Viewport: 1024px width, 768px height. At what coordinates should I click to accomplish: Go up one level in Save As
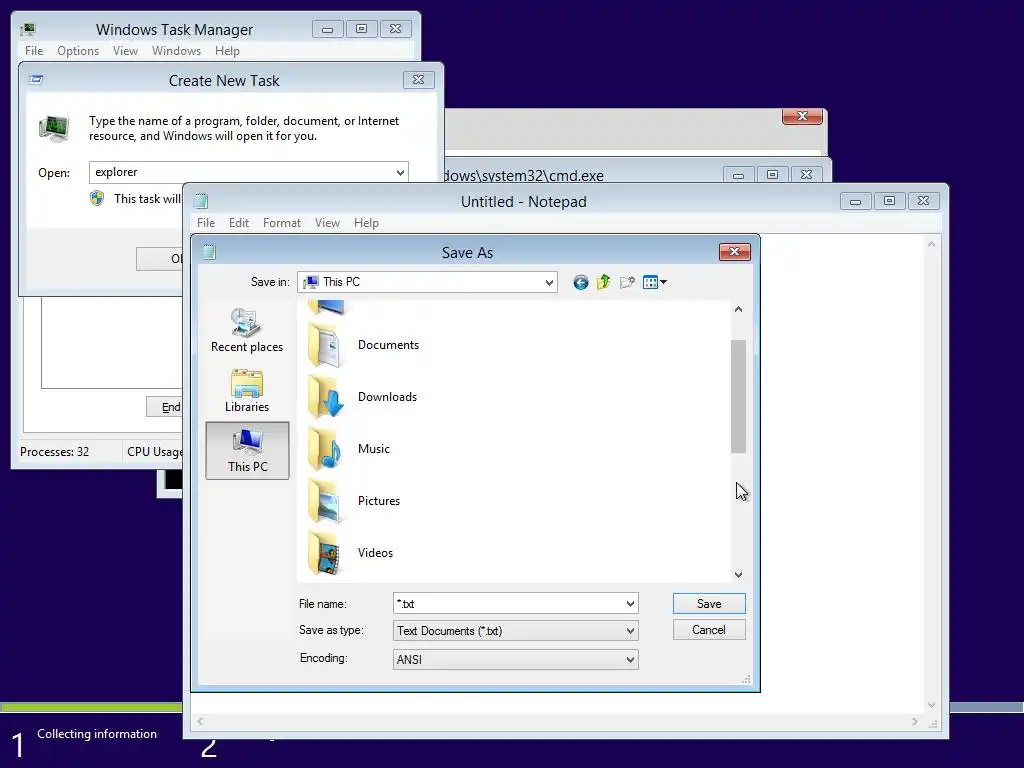coord(603,282)
